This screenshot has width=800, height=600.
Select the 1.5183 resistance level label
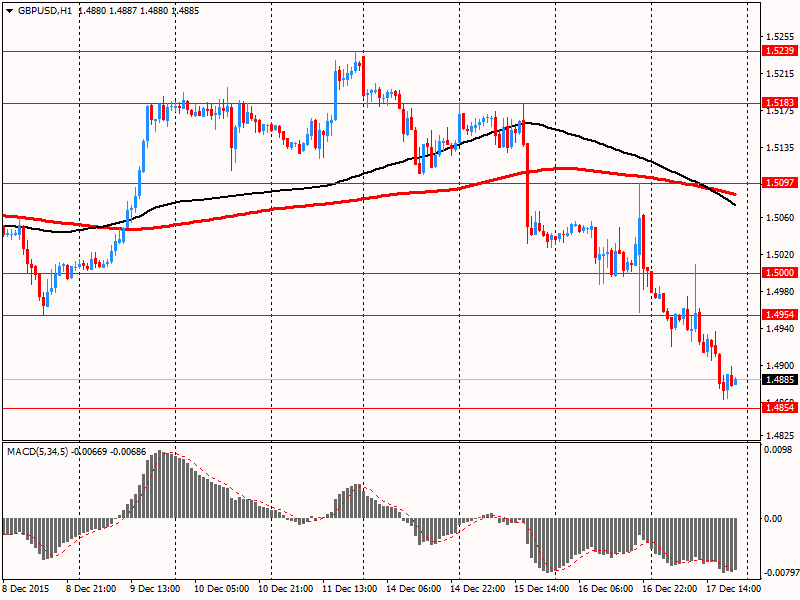tap(780, 103)
